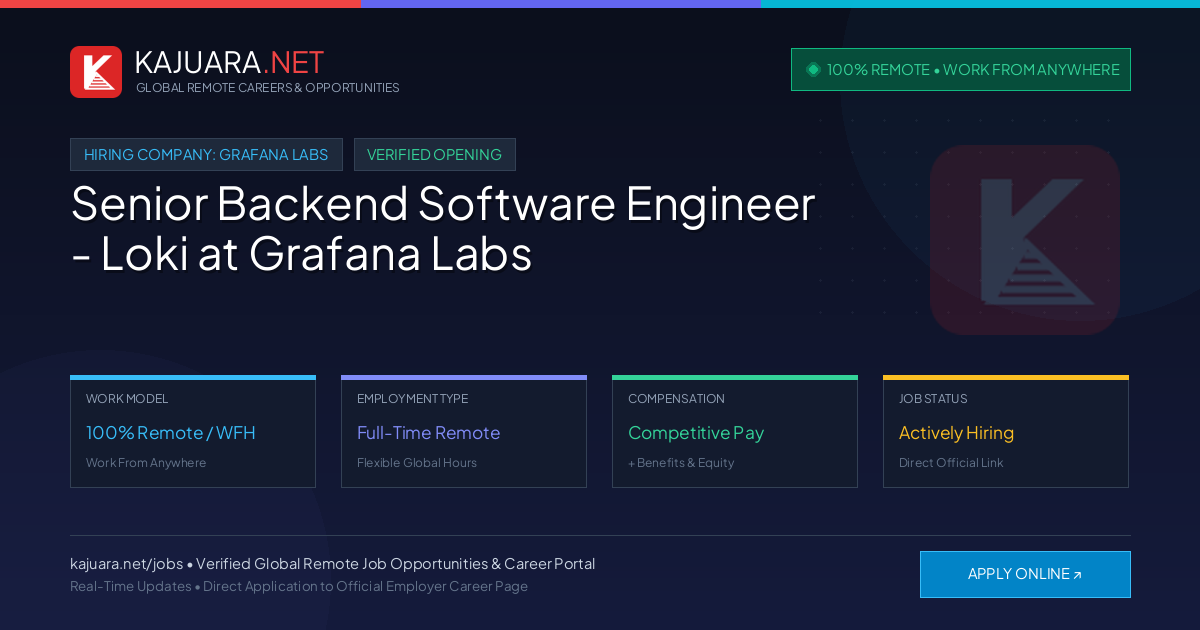Click the Apply Online button
The image size is (1200, 630).
(1025, 574)
